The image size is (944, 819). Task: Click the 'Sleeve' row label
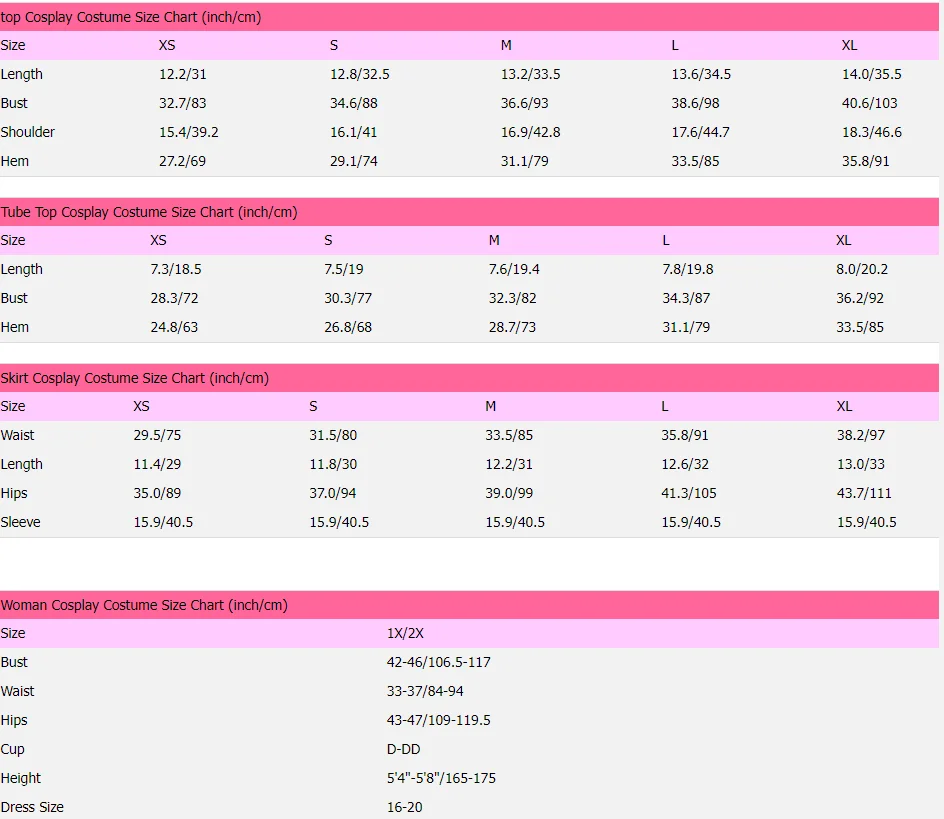coord(20,522)
